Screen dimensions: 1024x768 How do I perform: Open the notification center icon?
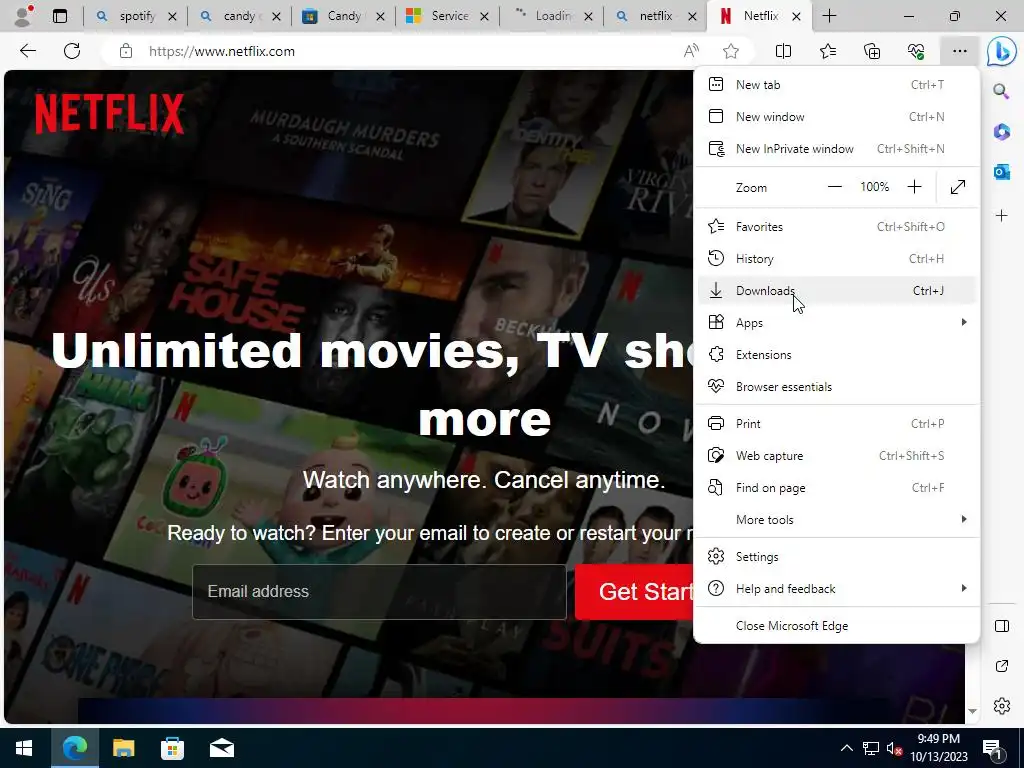point(992,748)
